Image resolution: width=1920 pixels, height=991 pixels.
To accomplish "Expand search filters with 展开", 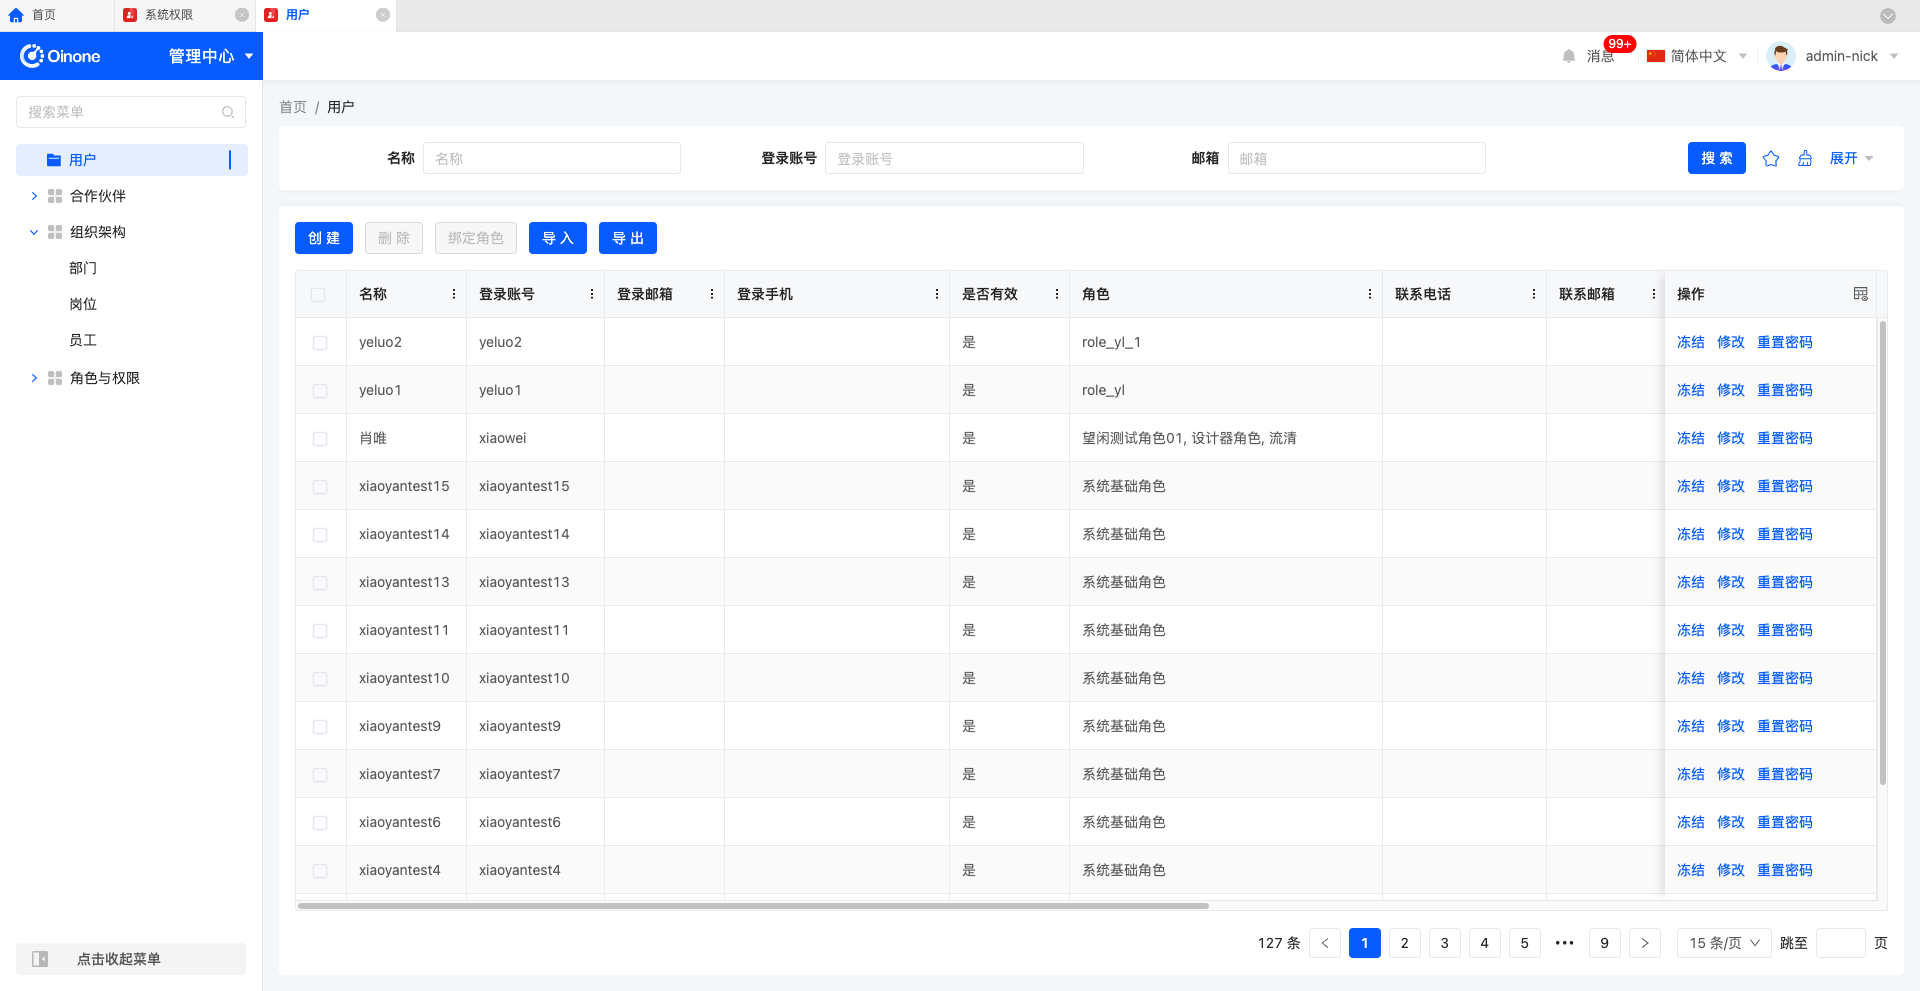I will (x=1851, y=158).
